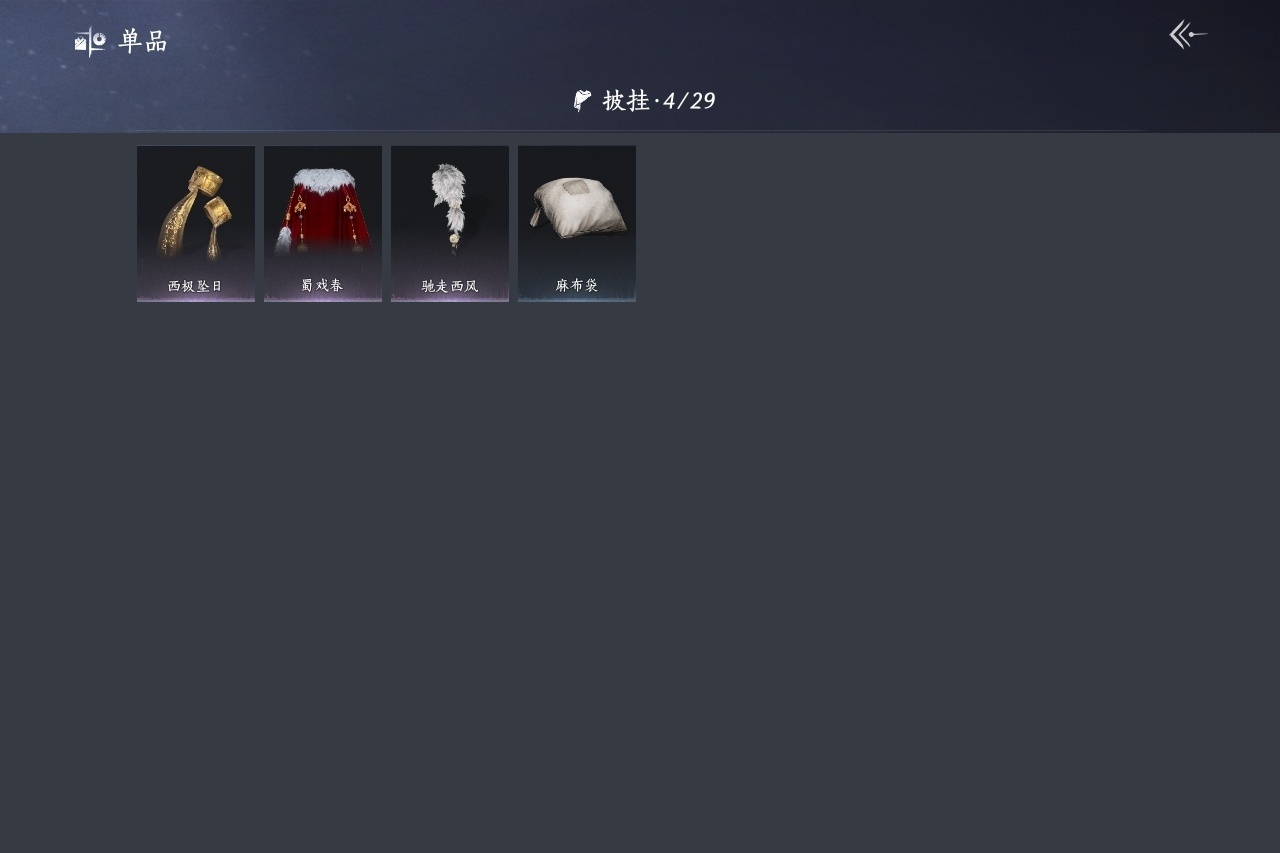
Task: Select the golden bracers item artwork
Action: point(197,212)
